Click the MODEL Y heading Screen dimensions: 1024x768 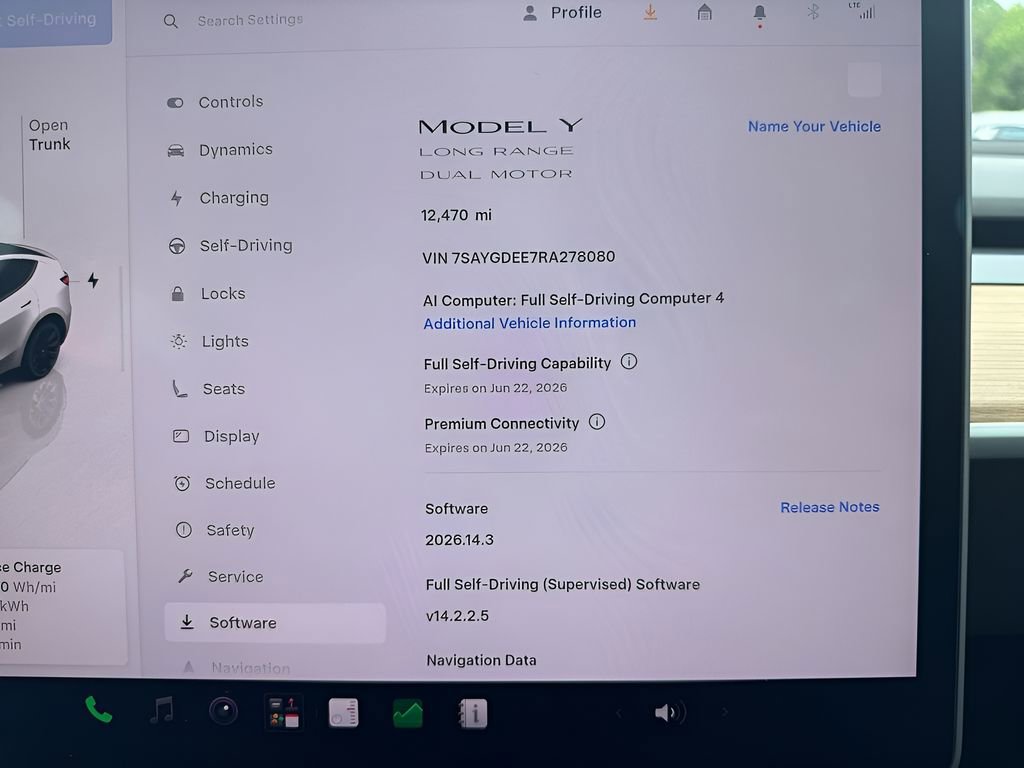click(x=500, y=125)
